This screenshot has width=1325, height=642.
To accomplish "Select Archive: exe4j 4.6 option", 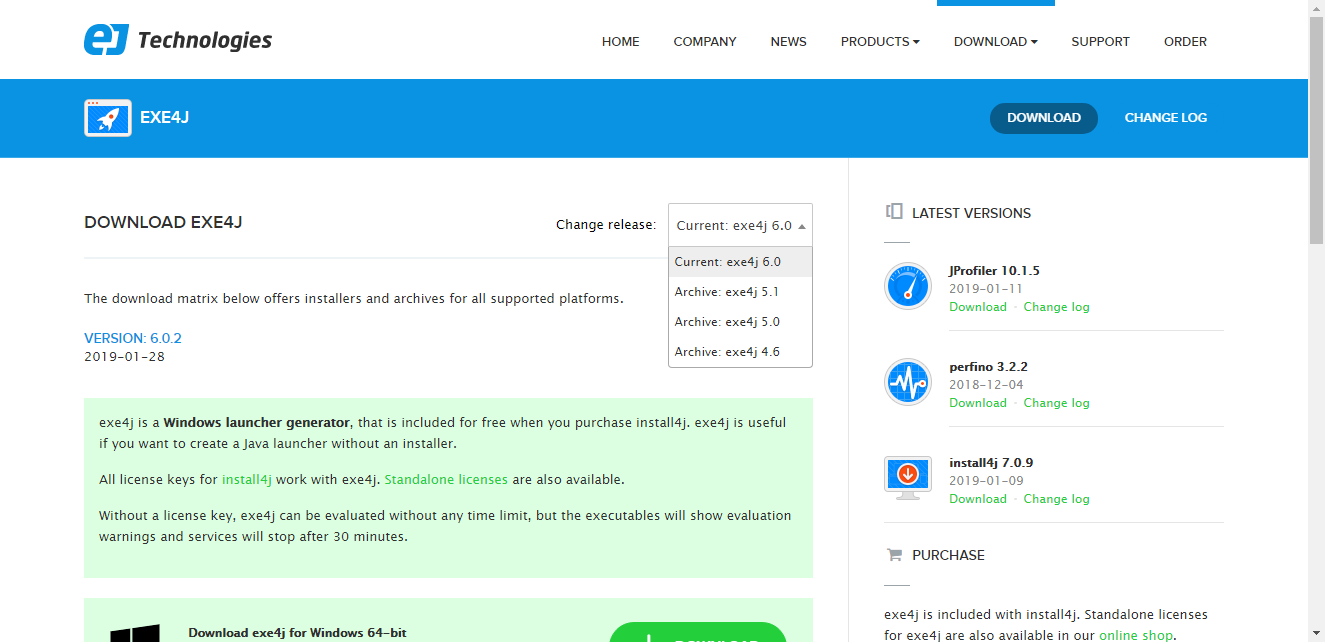I will pyautogui.click(x=740, y=352).
